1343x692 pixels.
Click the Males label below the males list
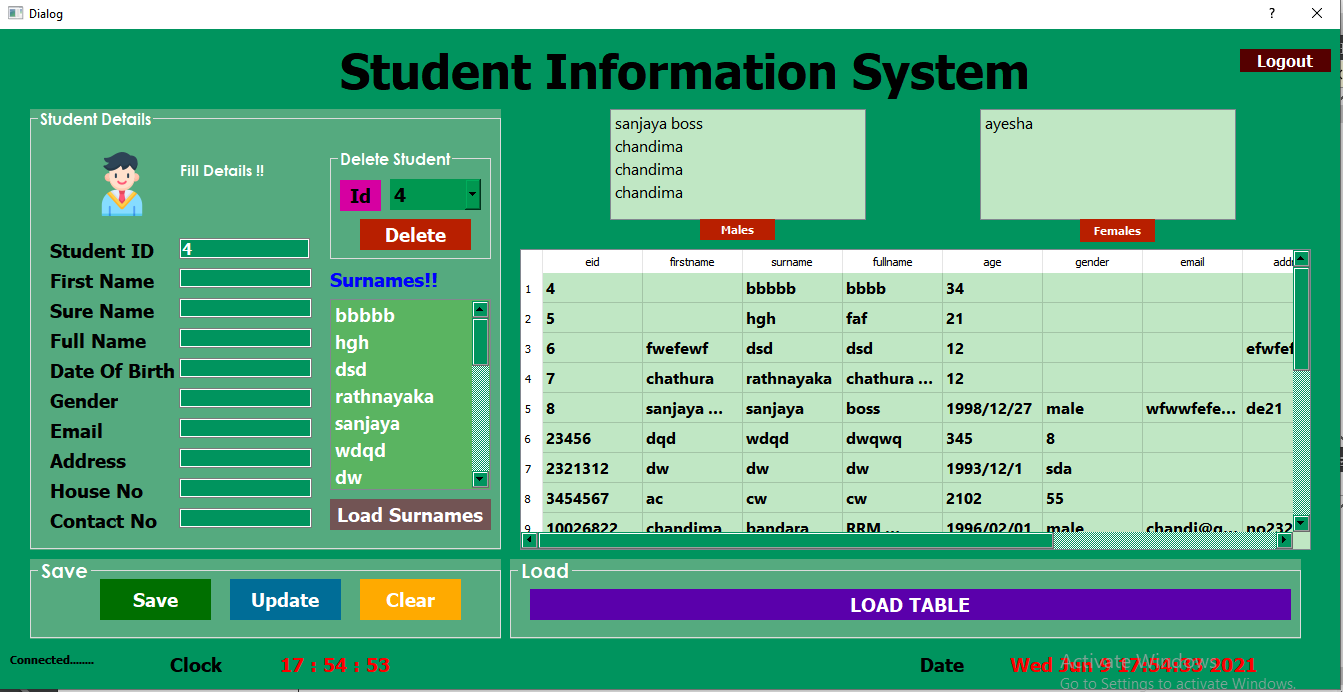click(x=737, y=229)
